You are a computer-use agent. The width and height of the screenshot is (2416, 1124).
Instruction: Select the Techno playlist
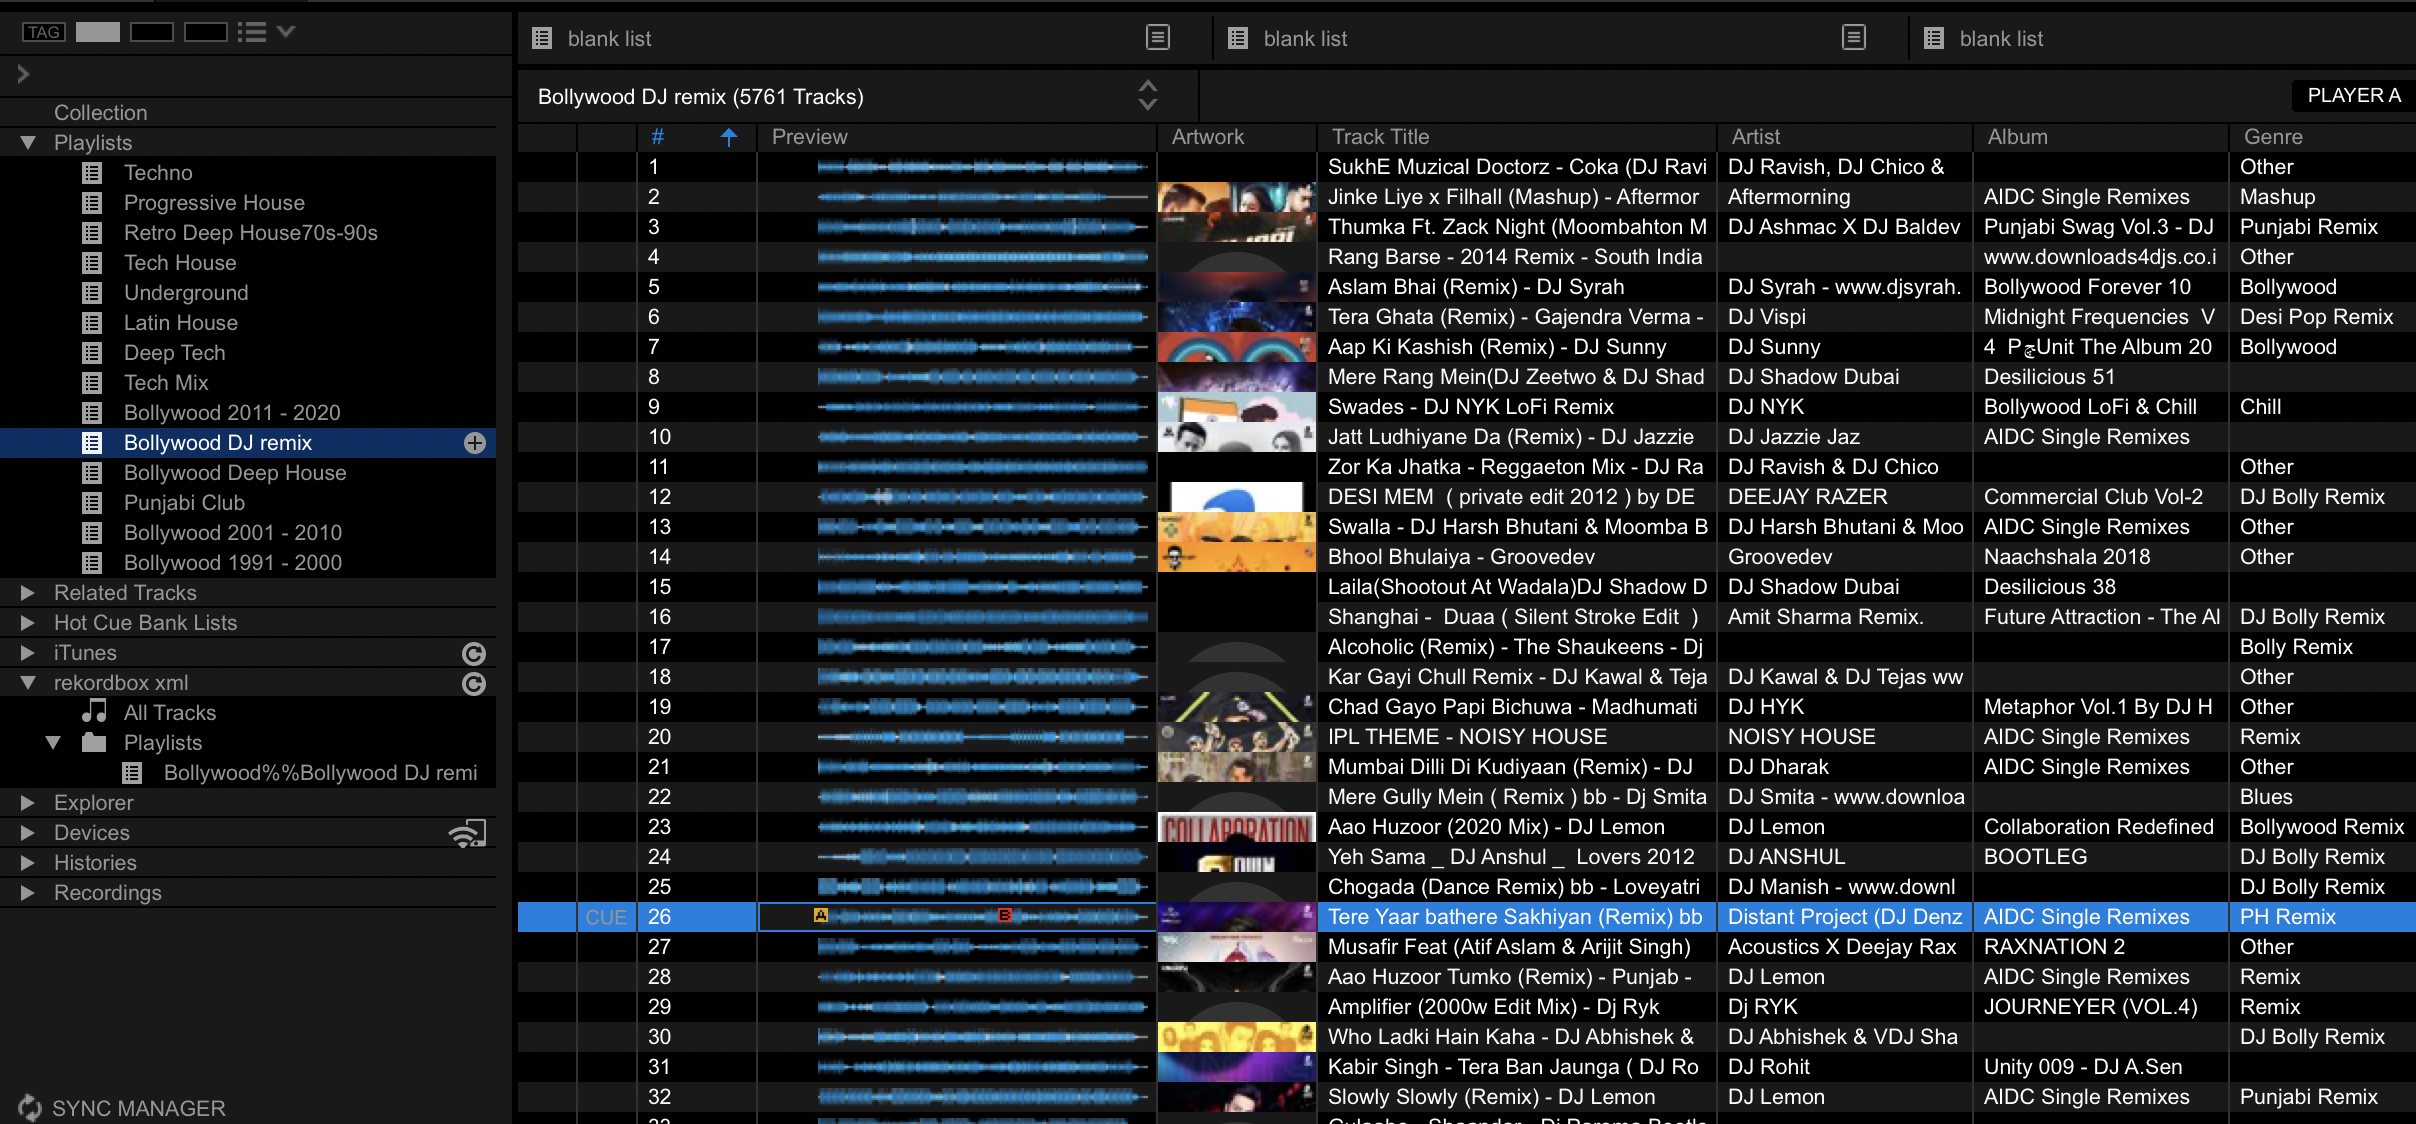coord(158,173)
